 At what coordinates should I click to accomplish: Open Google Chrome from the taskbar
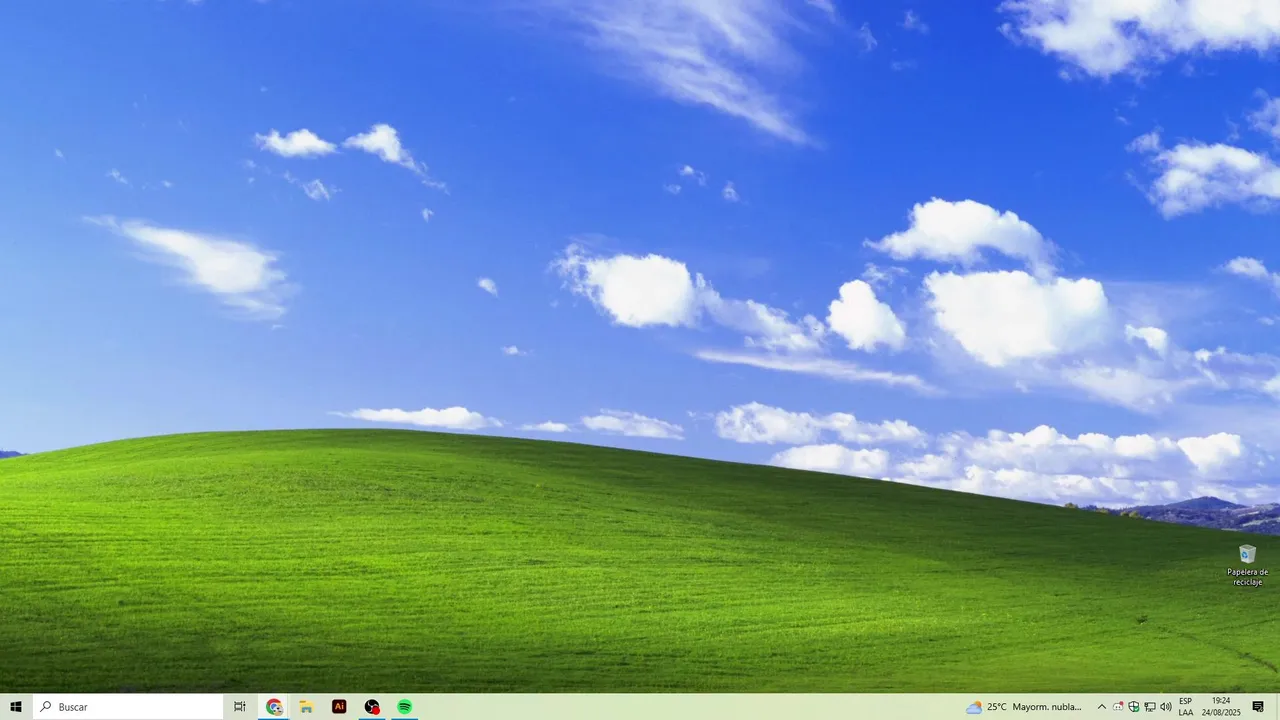tap(274, 707)
